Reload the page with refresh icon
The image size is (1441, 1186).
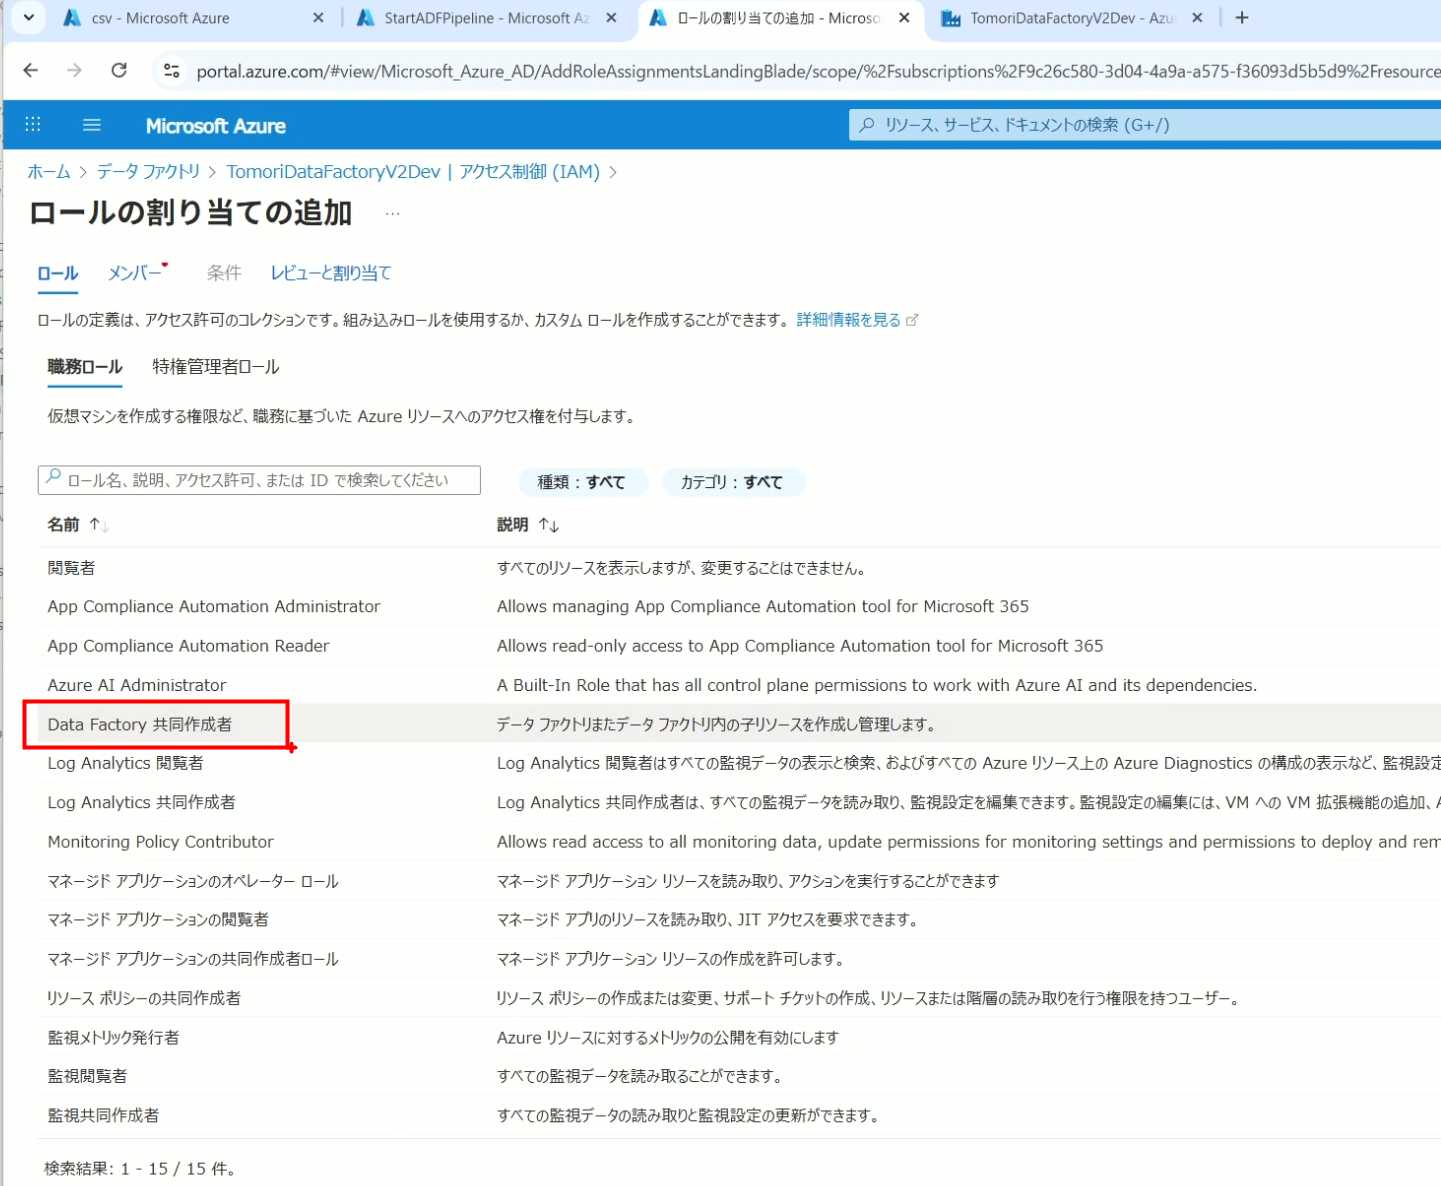(119, 70)
